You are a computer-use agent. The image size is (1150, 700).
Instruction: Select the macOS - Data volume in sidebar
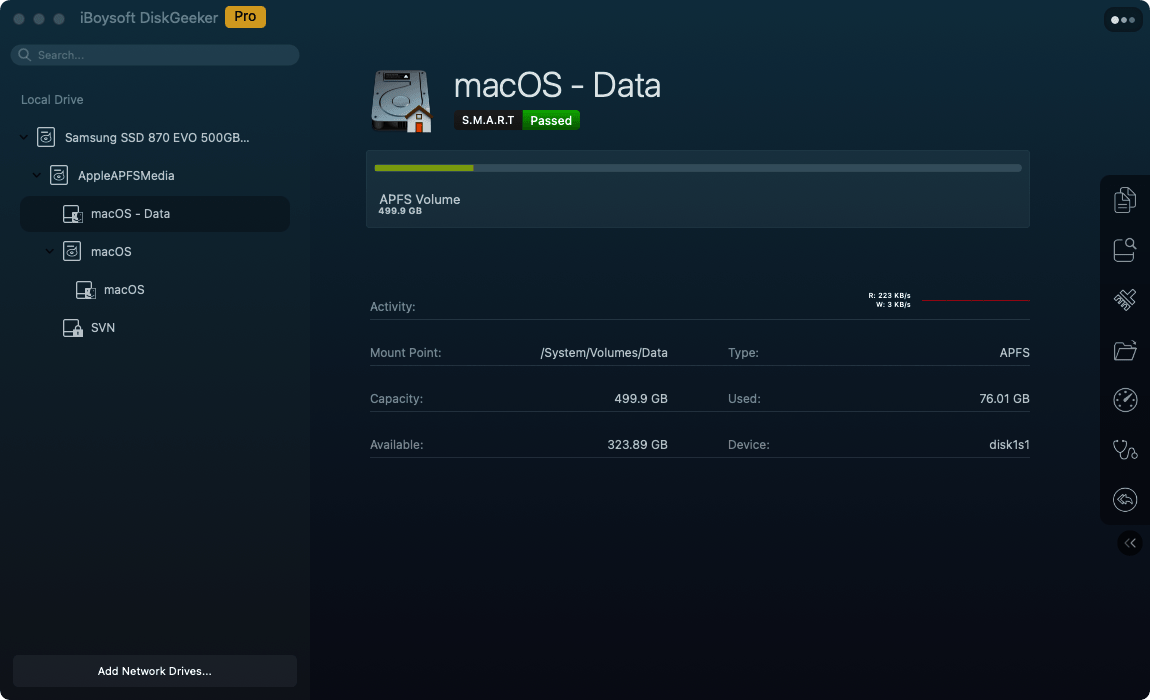[x=130, y=214]
